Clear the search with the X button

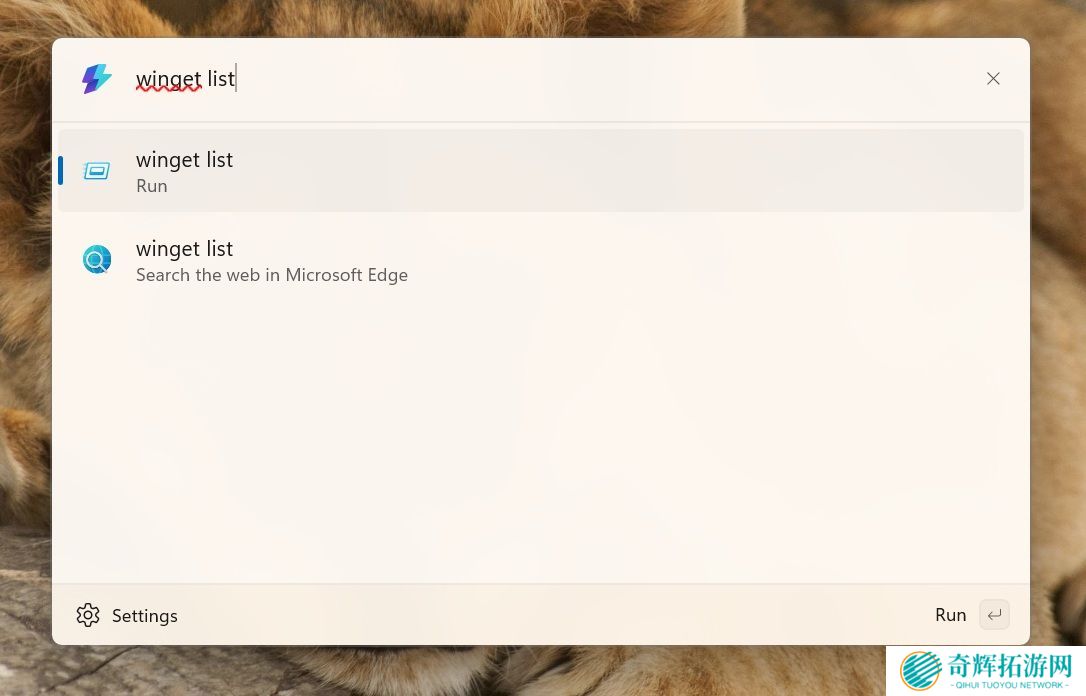click(x=993, y=79)
